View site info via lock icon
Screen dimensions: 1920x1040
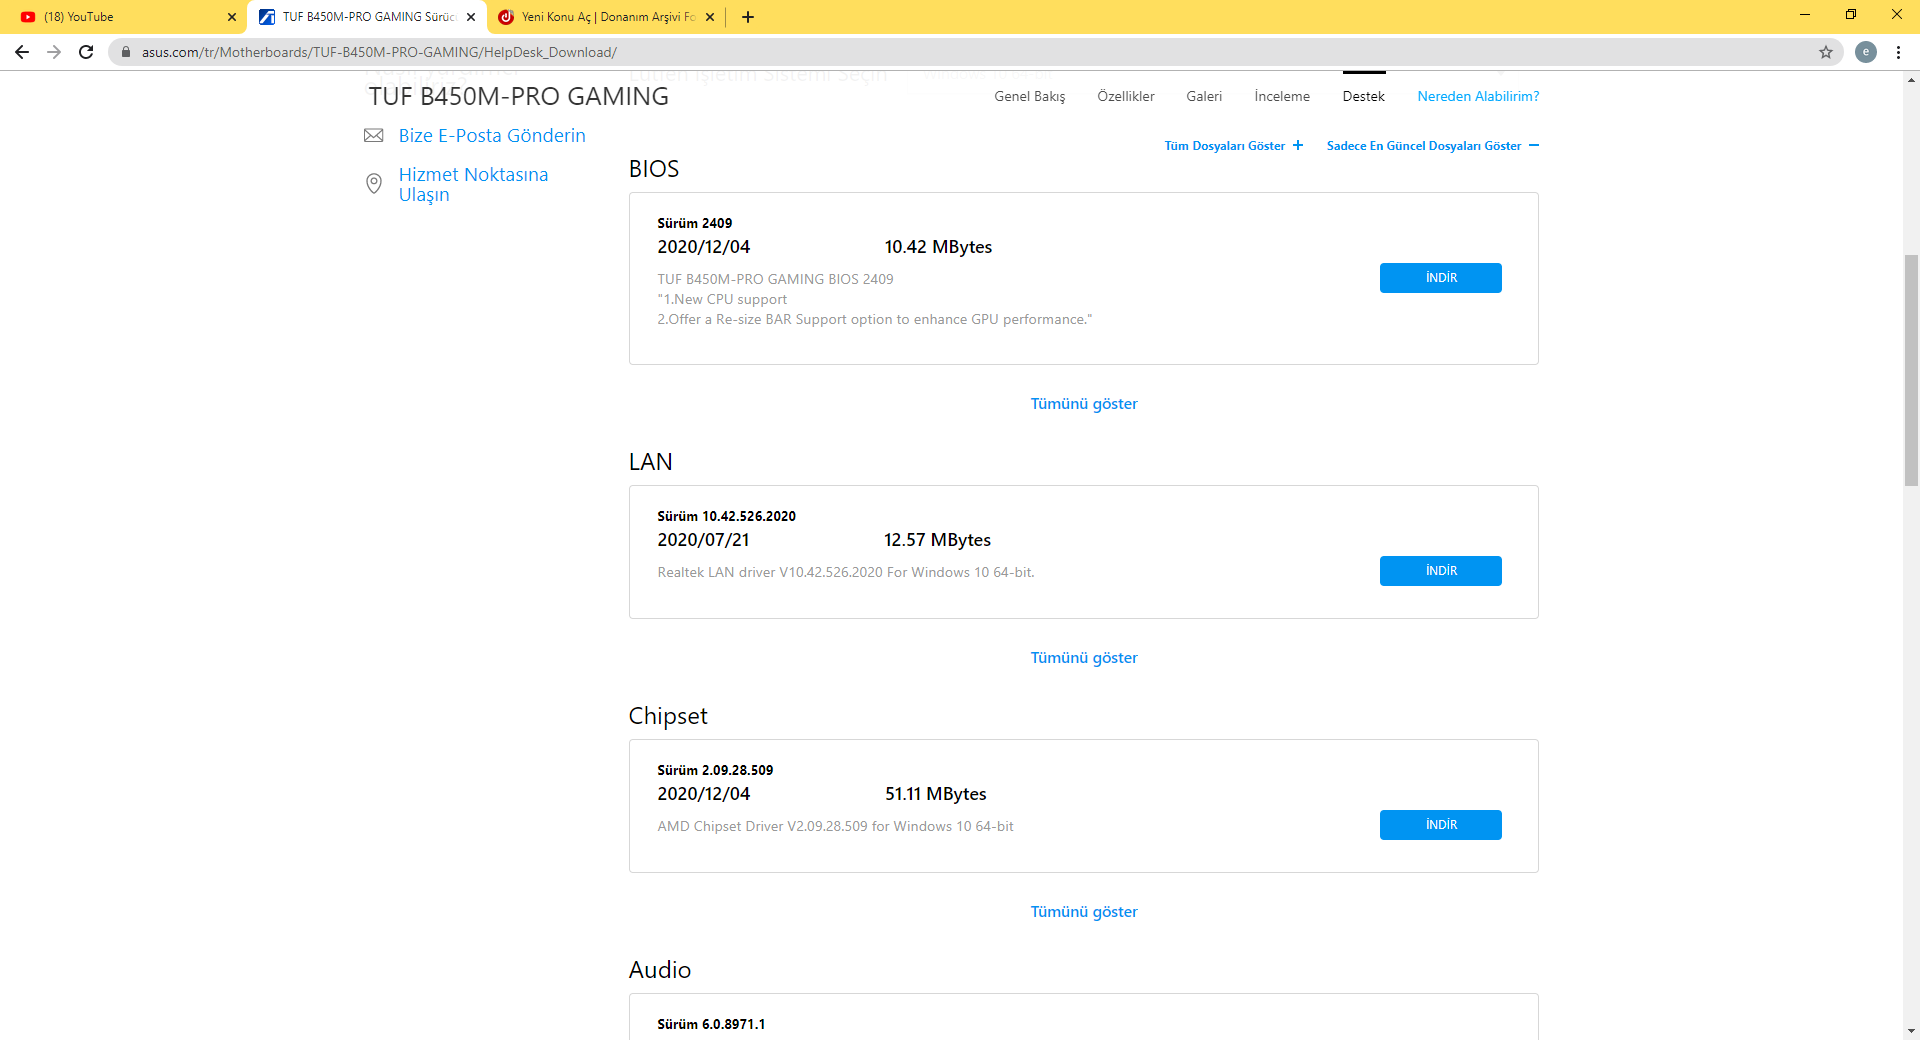[x=126, y=52]
